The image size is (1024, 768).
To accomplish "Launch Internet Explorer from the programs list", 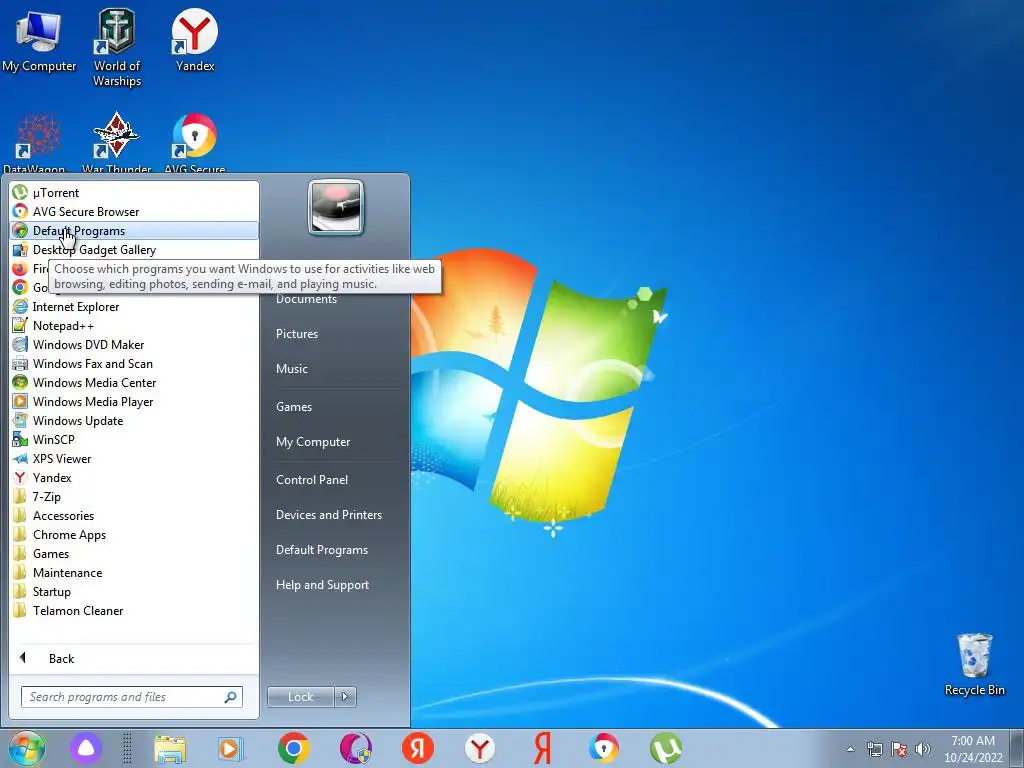I will (x=134, y=306).
